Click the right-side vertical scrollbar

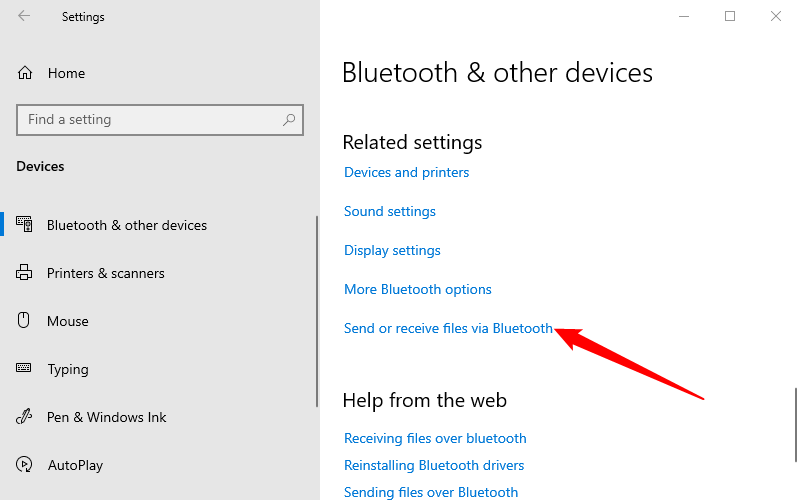pos(795,425)
